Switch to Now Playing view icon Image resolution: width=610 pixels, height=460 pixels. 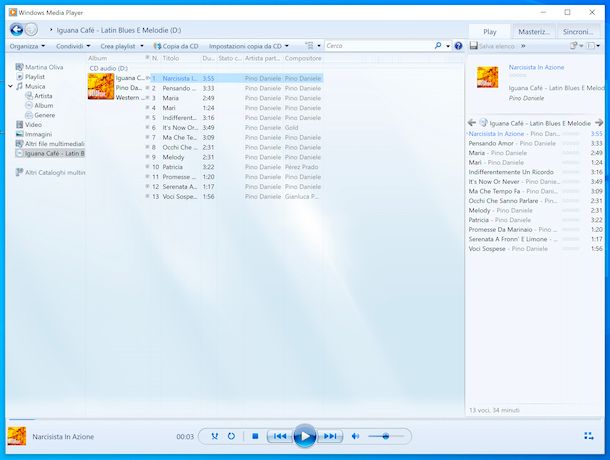click(x=589, y=436)
